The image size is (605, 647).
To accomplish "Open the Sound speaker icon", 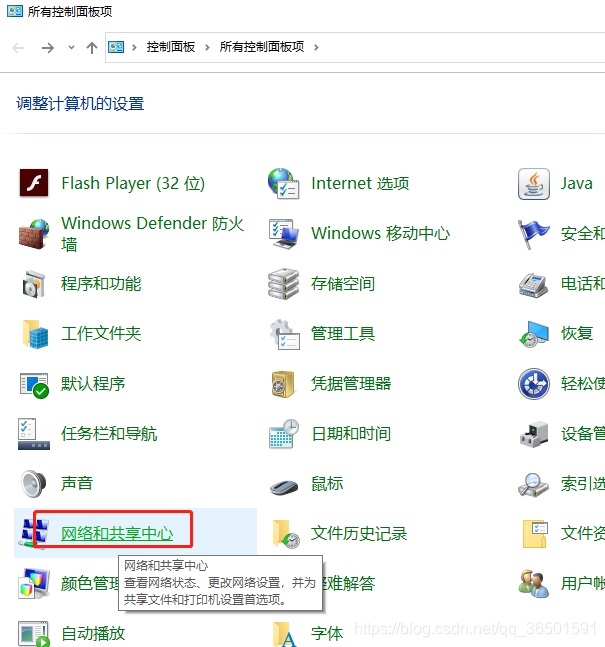I will click(33, 484).
